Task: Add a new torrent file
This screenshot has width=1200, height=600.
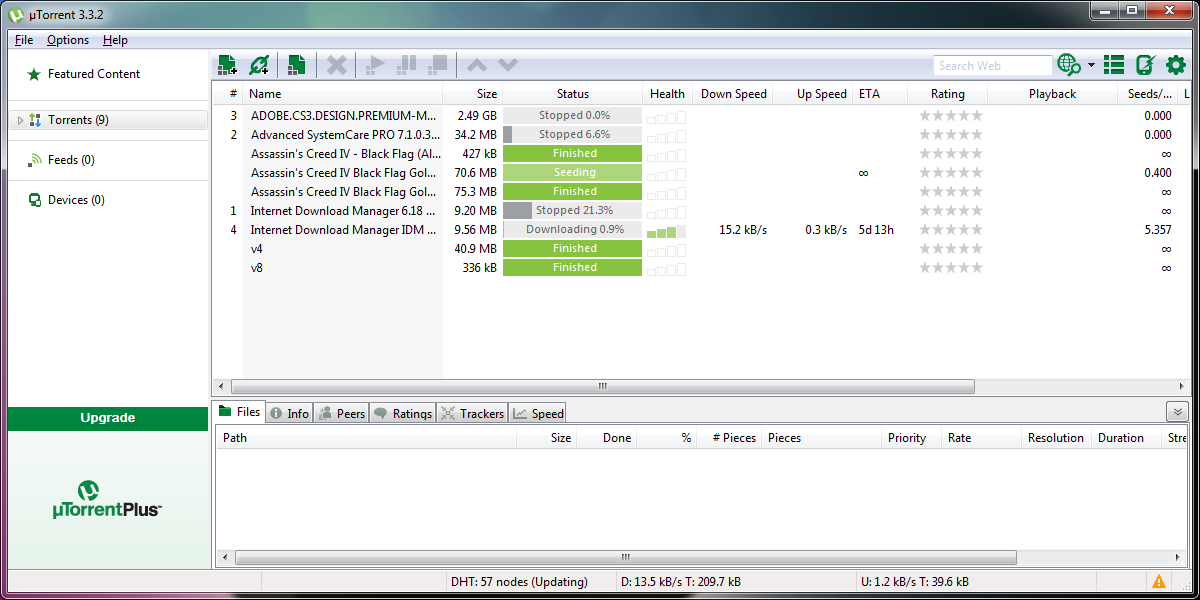Action: click(x=227, y=64)
